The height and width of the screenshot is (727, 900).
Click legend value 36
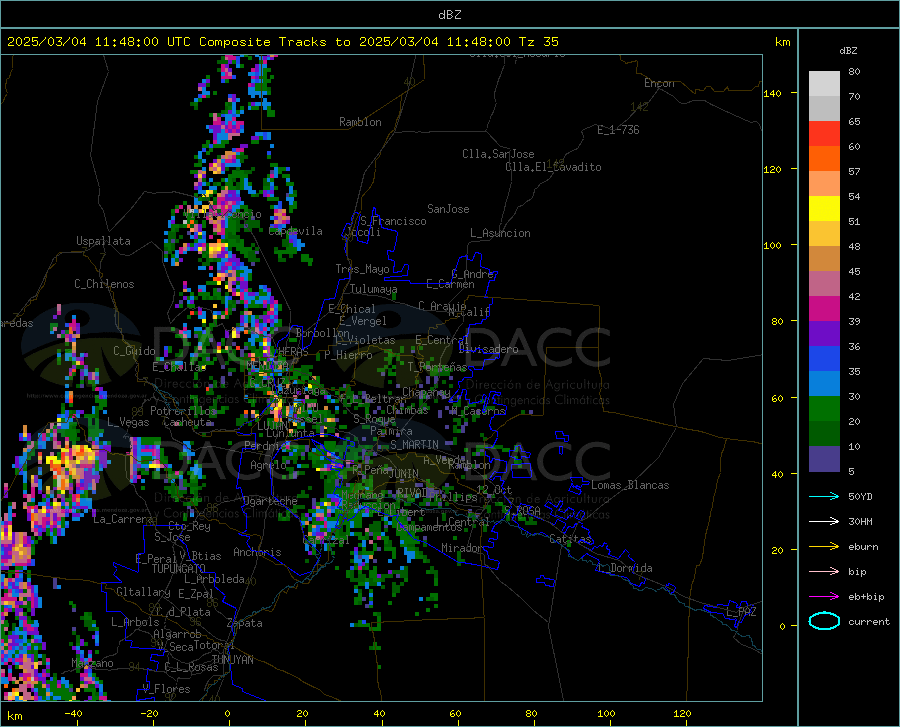point(854,346)
